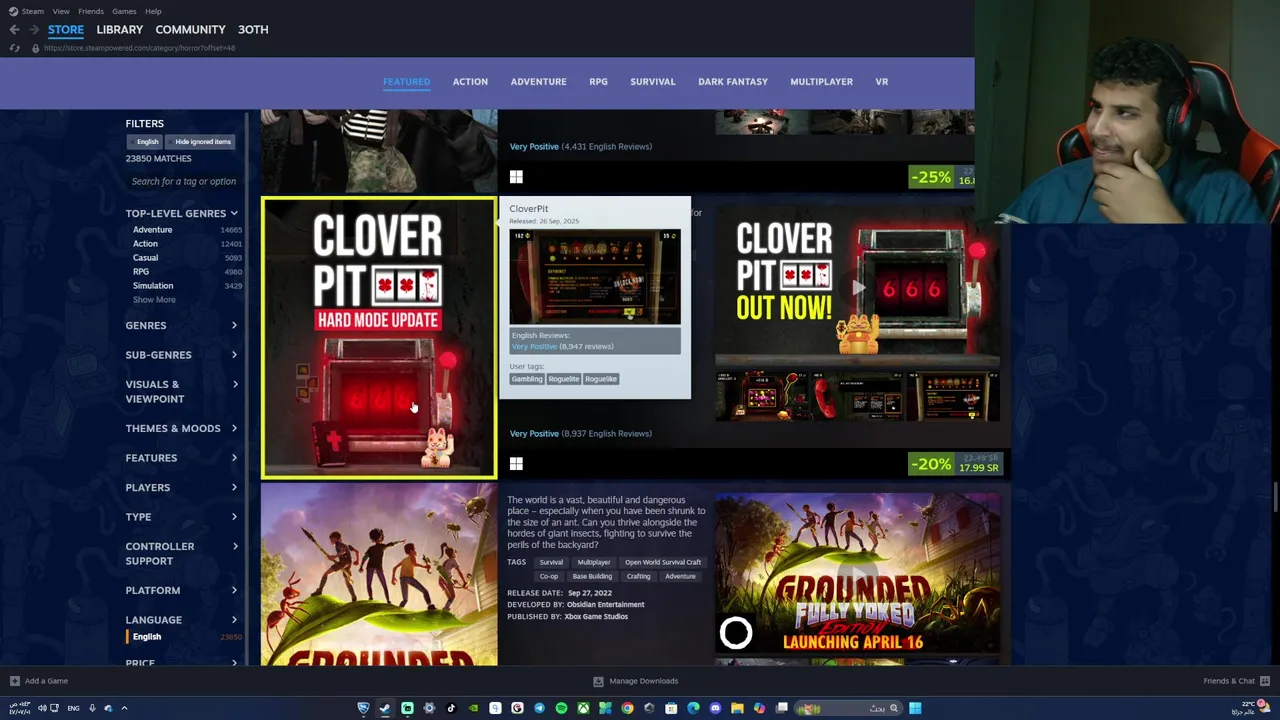Remove the English filter chip
Image resolution: width=1280 pixels, height=720 pixels.
tap(147, 142)
